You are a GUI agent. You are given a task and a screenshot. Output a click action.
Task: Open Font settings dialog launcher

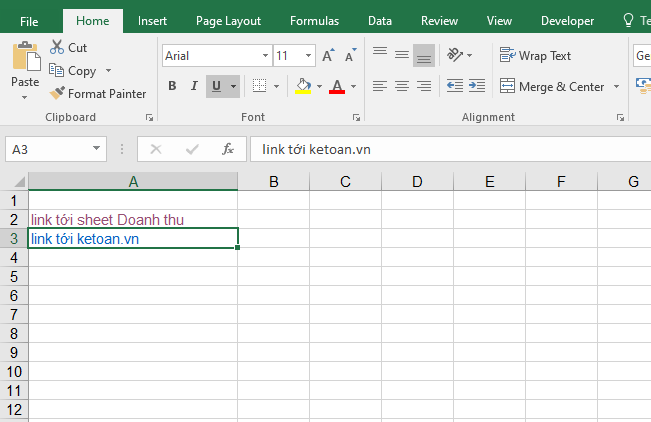coord(356,118)
